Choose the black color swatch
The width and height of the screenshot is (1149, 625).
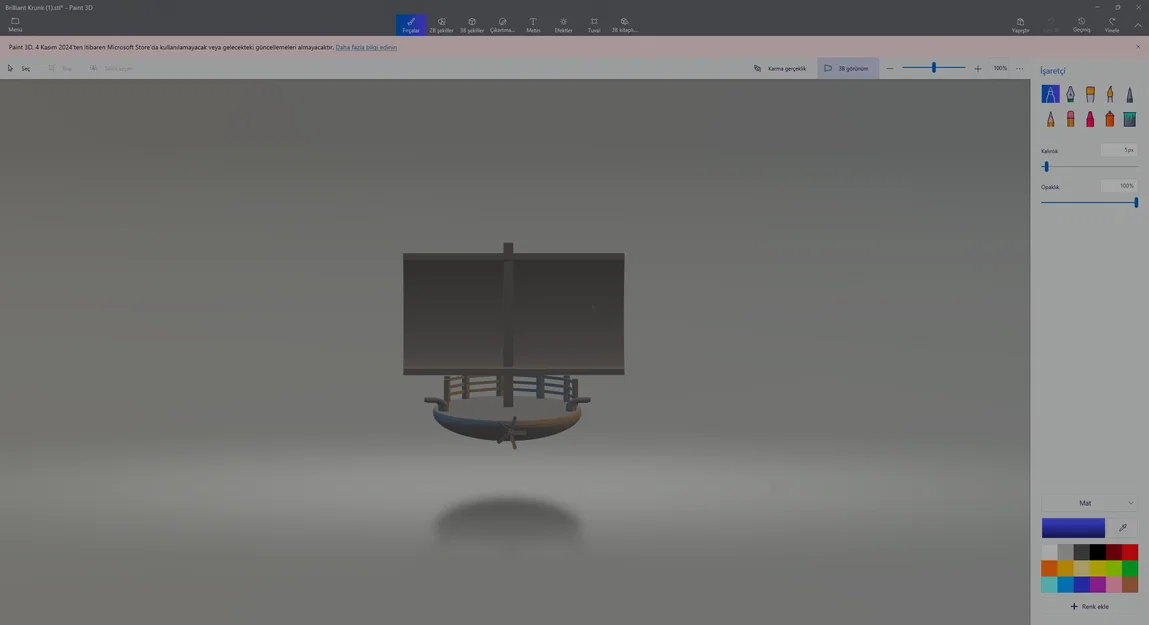point(1097,552)
